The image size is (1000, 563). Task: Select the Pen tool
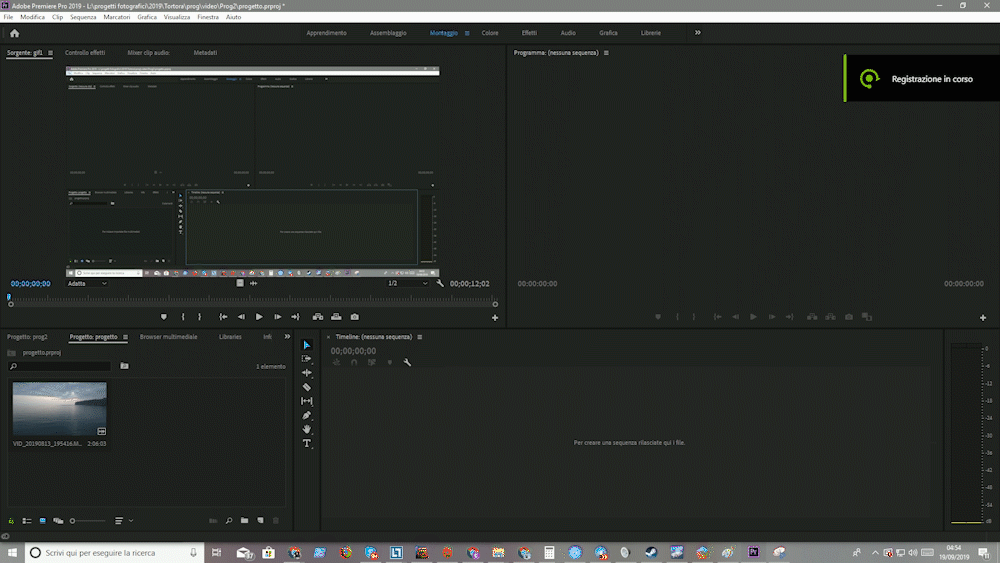[307, 415]
